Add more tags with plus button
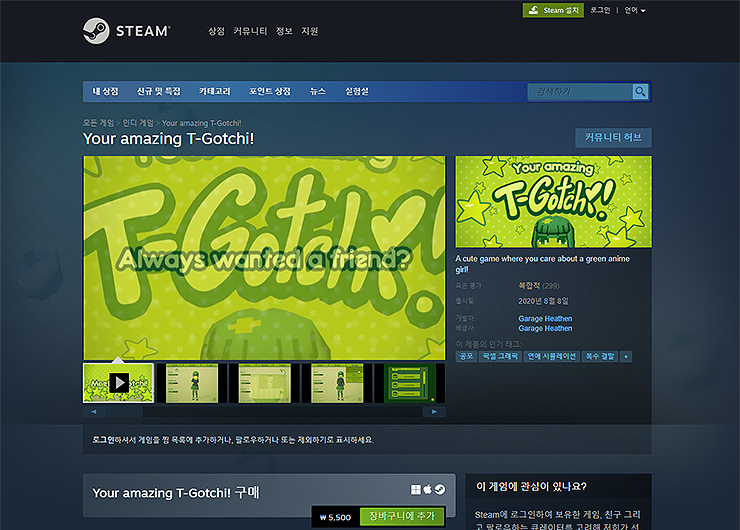The width and height of the screenshot is (740, 530). [x=626, y=357]
